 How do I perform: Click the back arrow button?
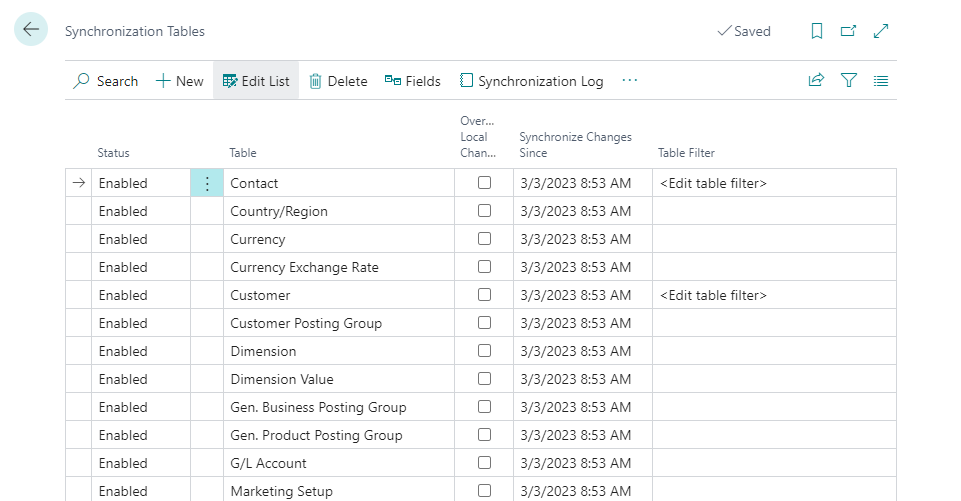(x=31, y=30)
